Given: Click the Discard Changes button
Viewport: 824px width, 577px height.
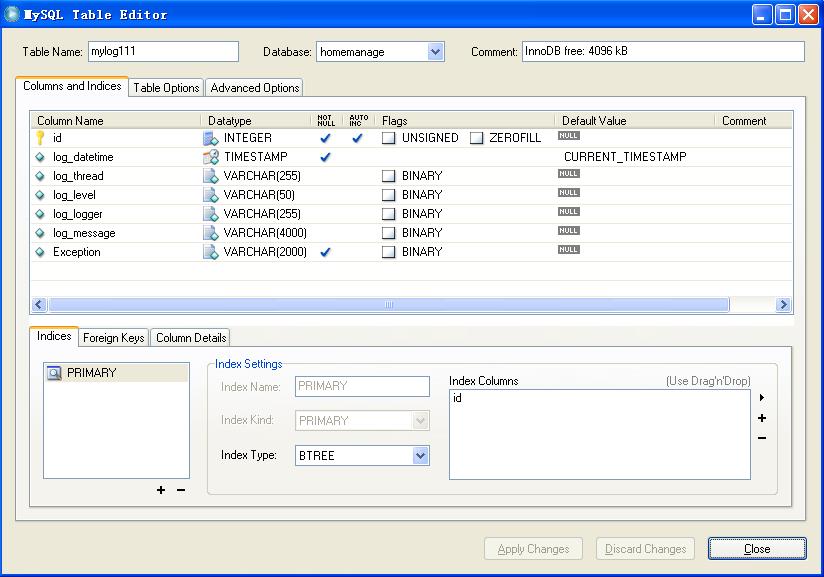Looking at the screenshot, I should click(x=645, y=549).
